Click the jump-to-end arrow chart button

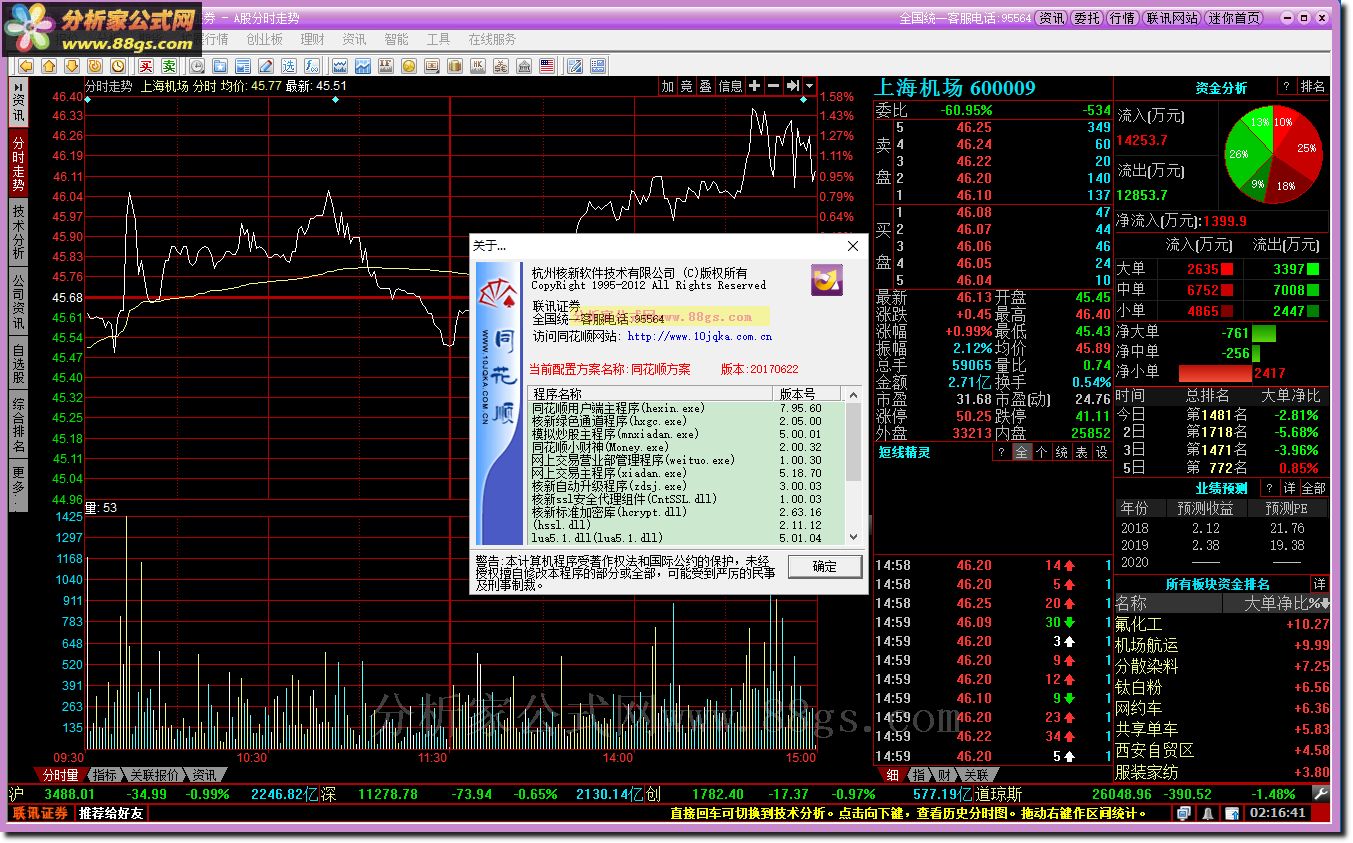[792, 86]
